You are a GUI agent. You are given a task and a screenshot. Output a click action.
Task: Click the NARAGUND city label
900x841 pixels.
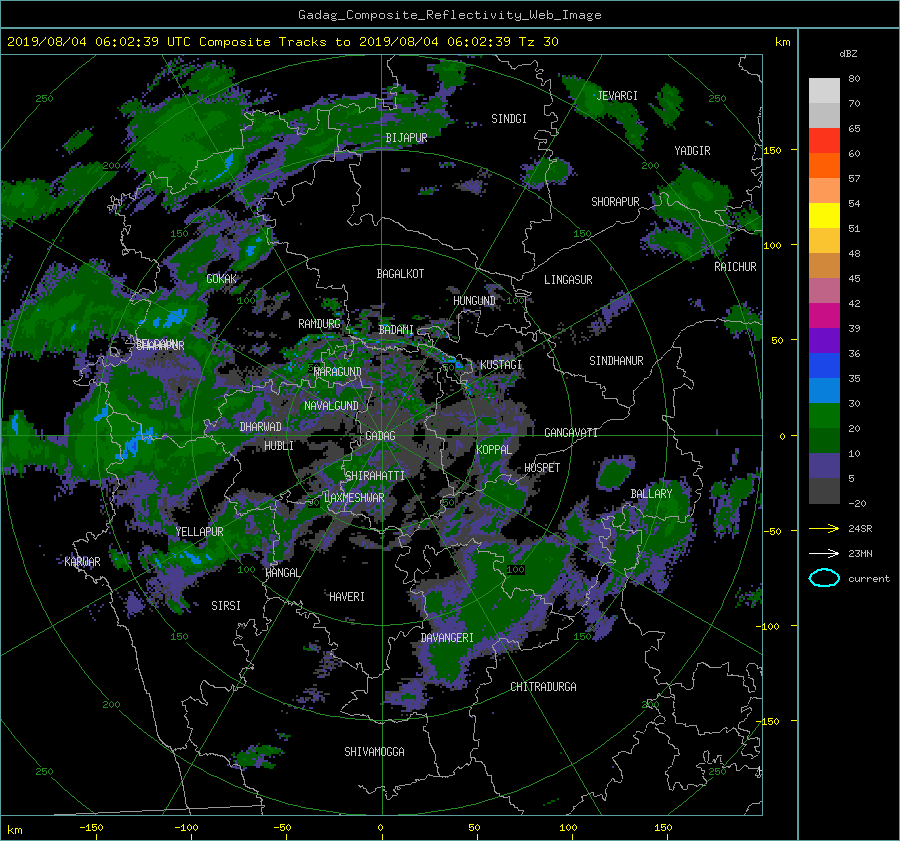[338, 372]
